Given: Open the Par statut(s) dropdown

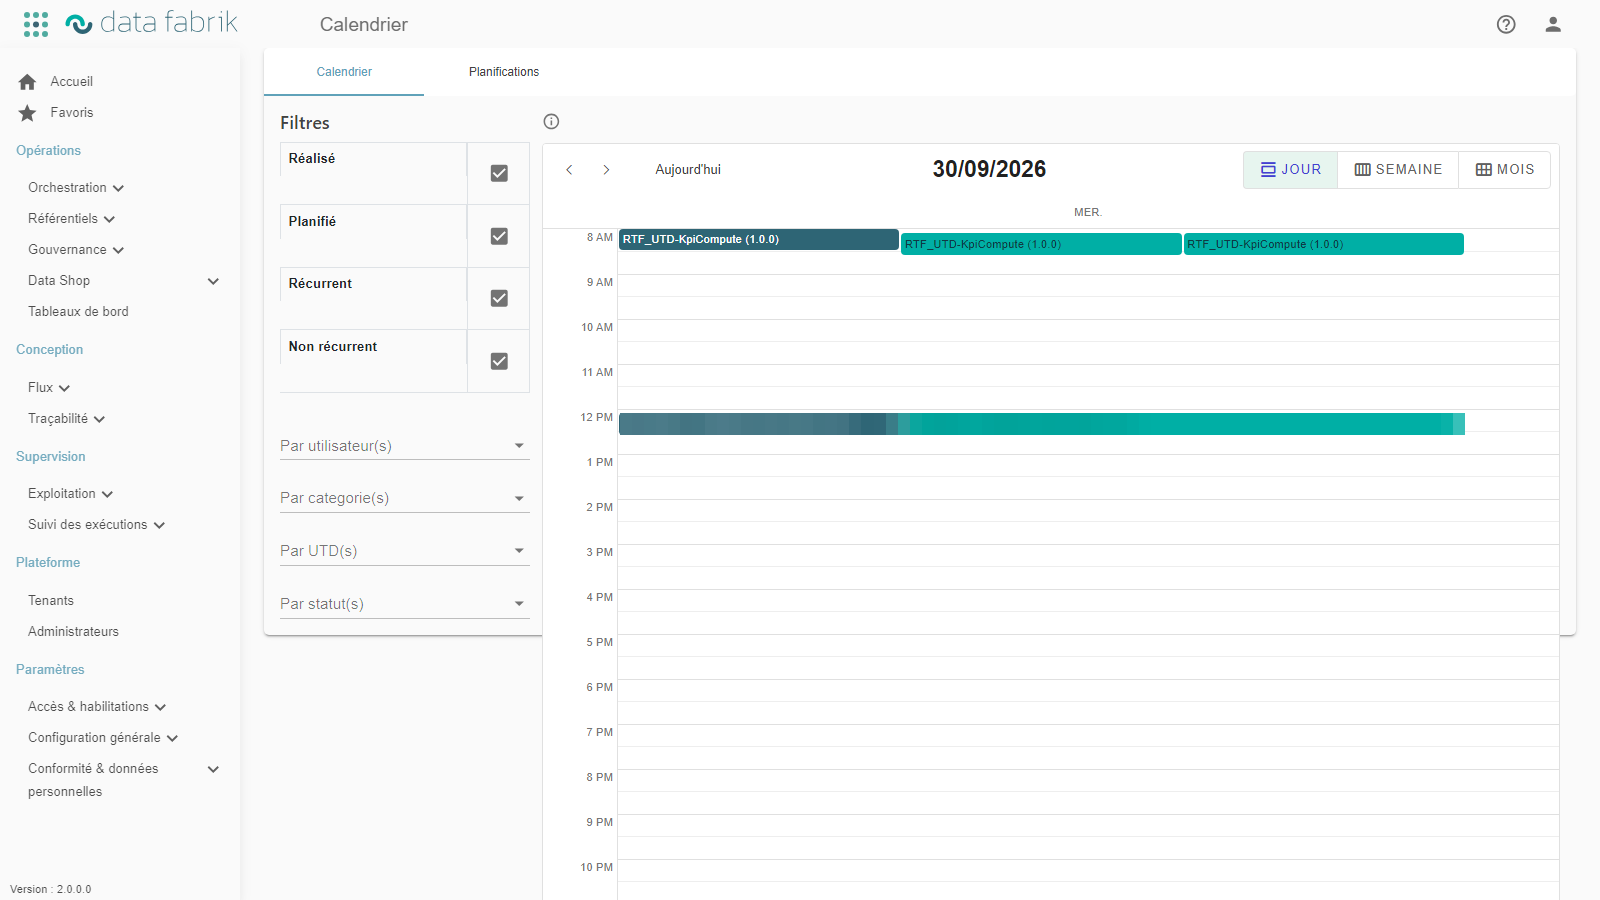Looking at the screenshot, I should pos(404,604).
